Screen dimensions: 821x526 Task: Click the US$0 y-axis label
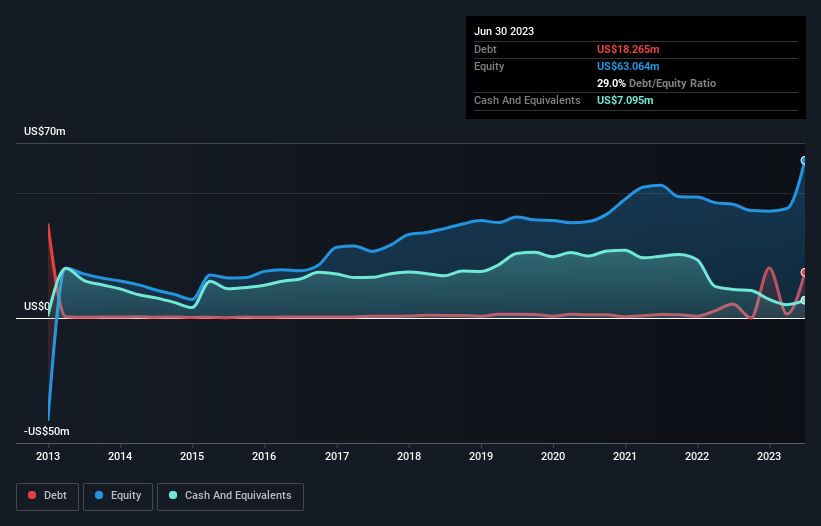(x=37, y=306)
